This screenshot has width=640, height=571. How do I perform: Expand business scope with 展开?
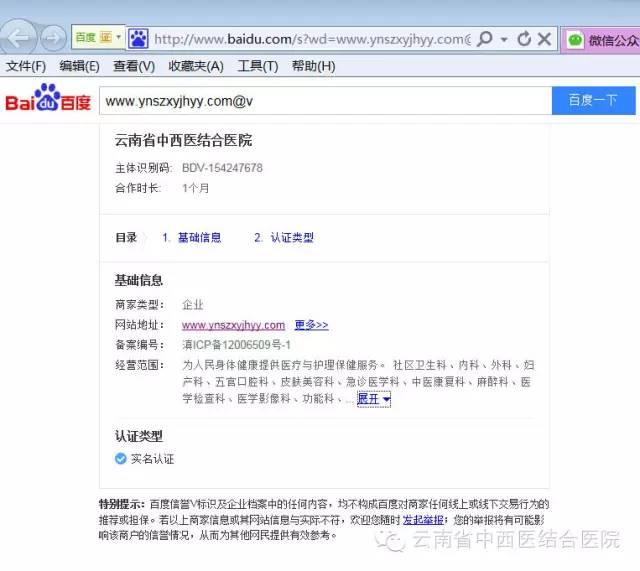(x=374, y=399)
